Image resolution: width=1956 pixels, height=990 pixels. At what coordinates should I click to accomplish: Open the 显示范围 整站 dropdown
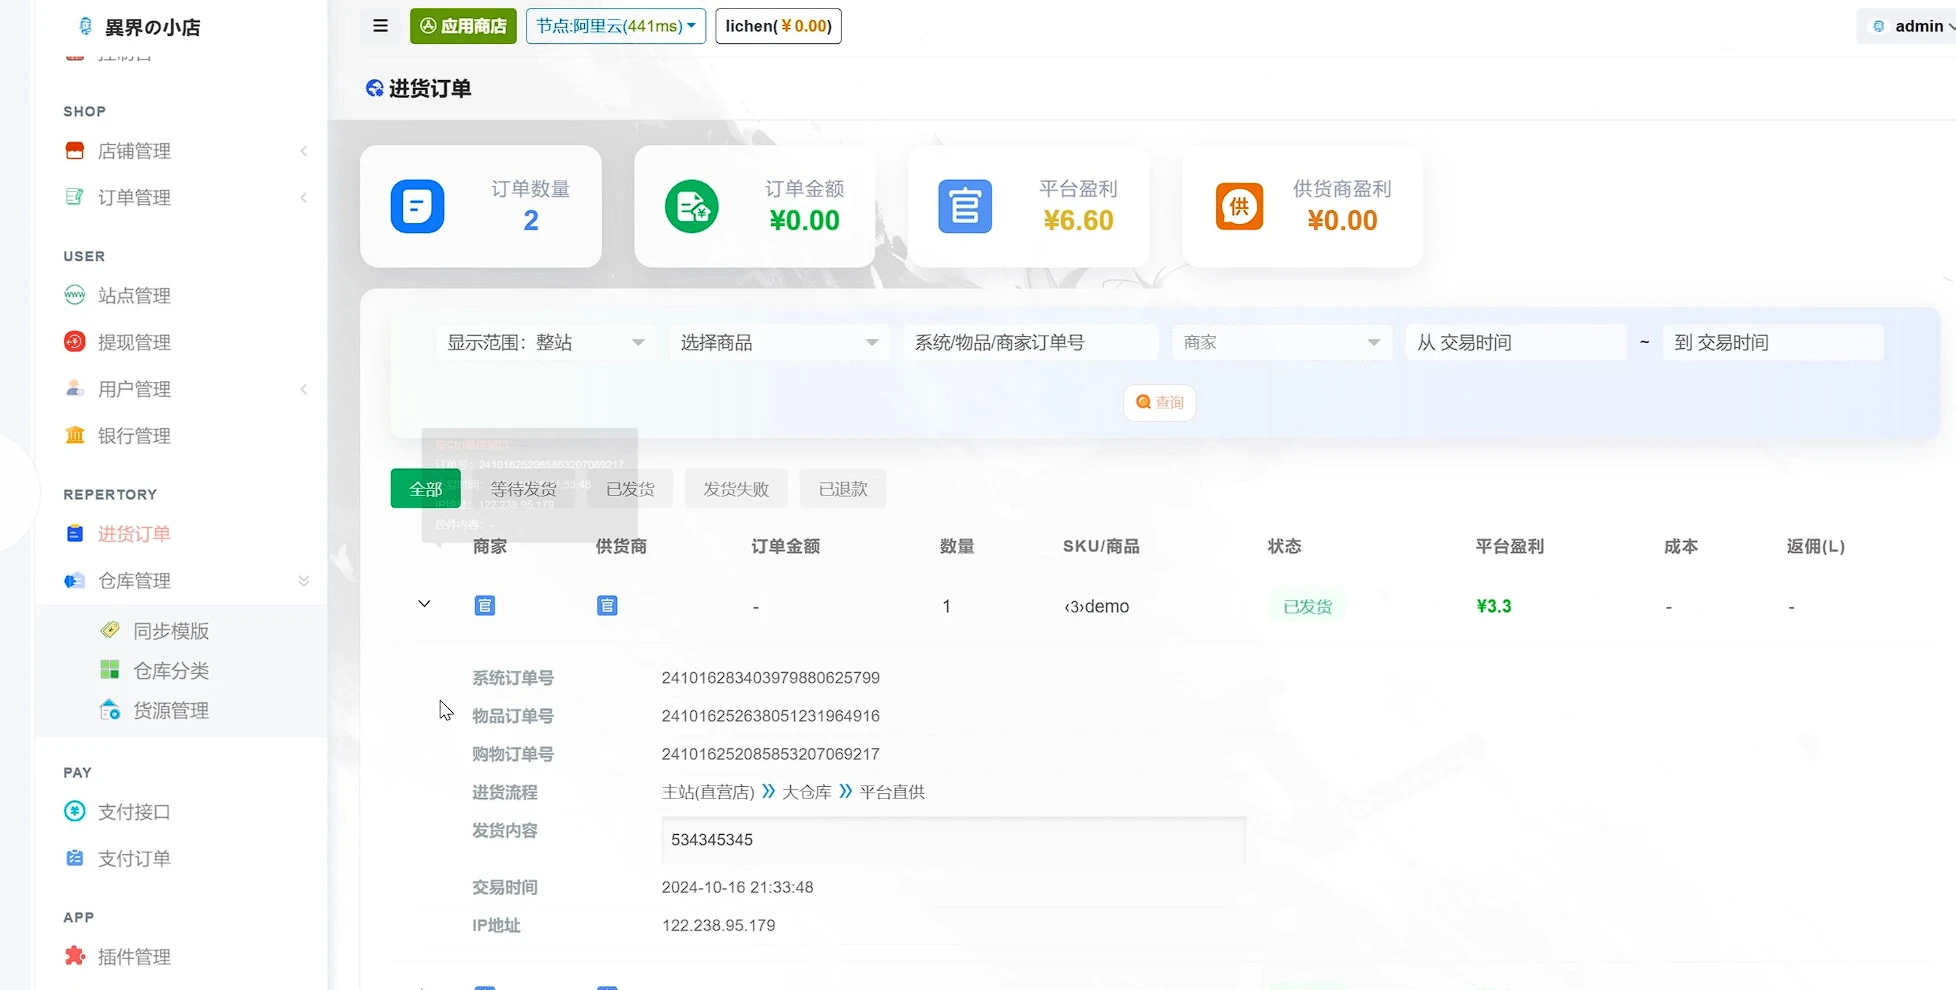545,343
